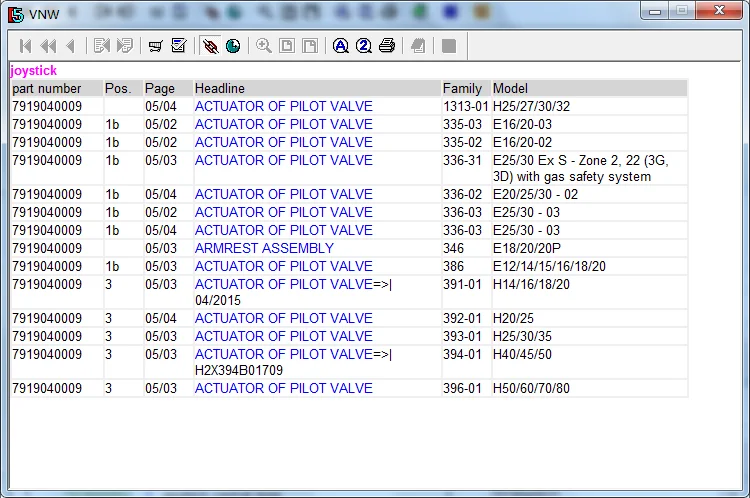Image resolution: width=750 pixels, height=498 pixels.
Task: Go to first page arrow icon
Action: pyautogui.click(x=25, y=46)
